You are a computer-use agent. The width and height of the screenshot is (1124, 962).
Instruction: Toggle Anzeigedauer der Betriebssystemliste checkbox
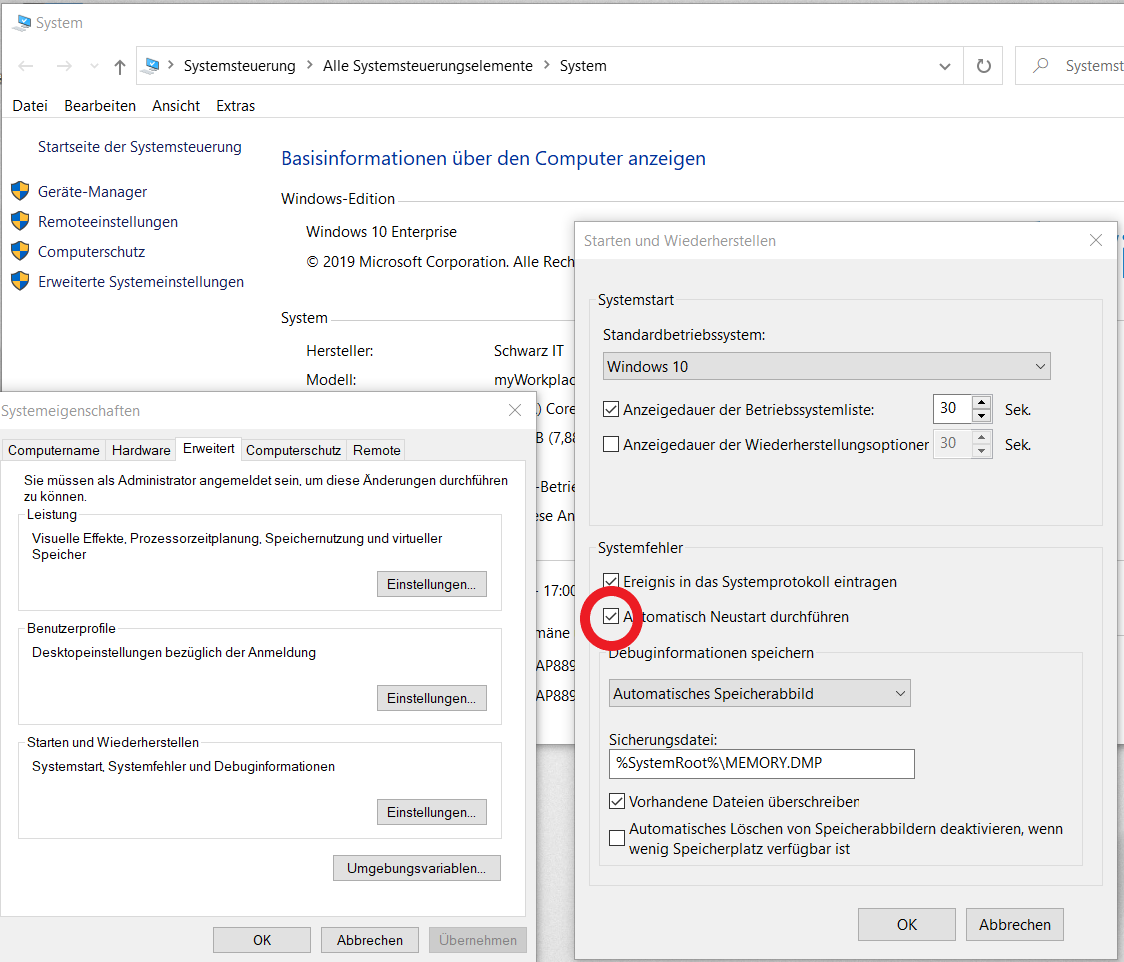tap(611, 409)
